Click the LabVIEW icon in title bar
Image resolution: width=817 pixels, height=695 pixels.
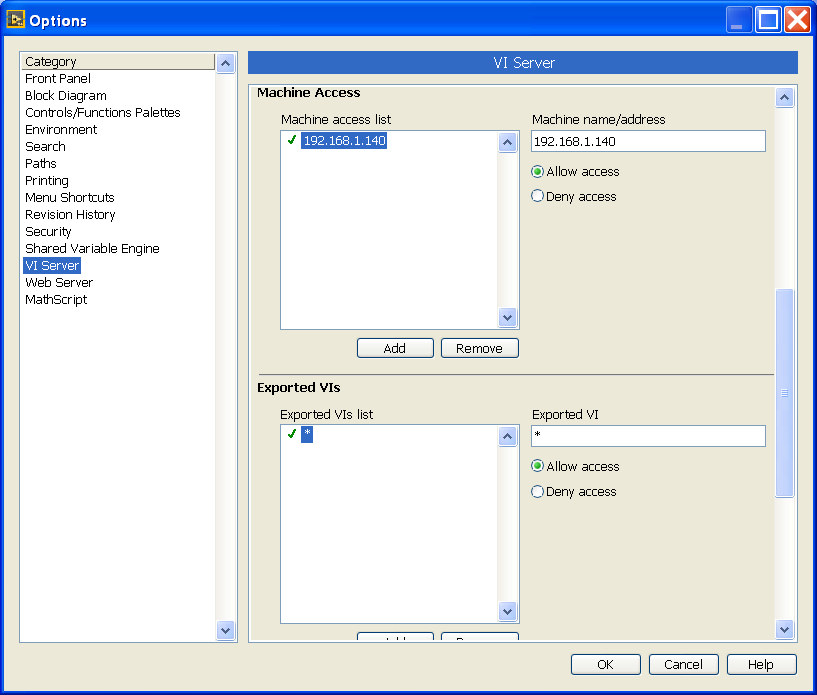[16, 20]
